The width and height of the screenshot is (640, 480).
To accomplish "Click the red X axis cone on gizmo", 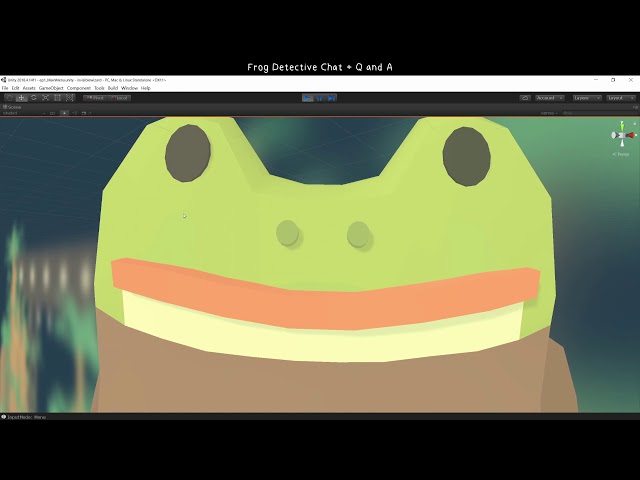I will point(632,135).
